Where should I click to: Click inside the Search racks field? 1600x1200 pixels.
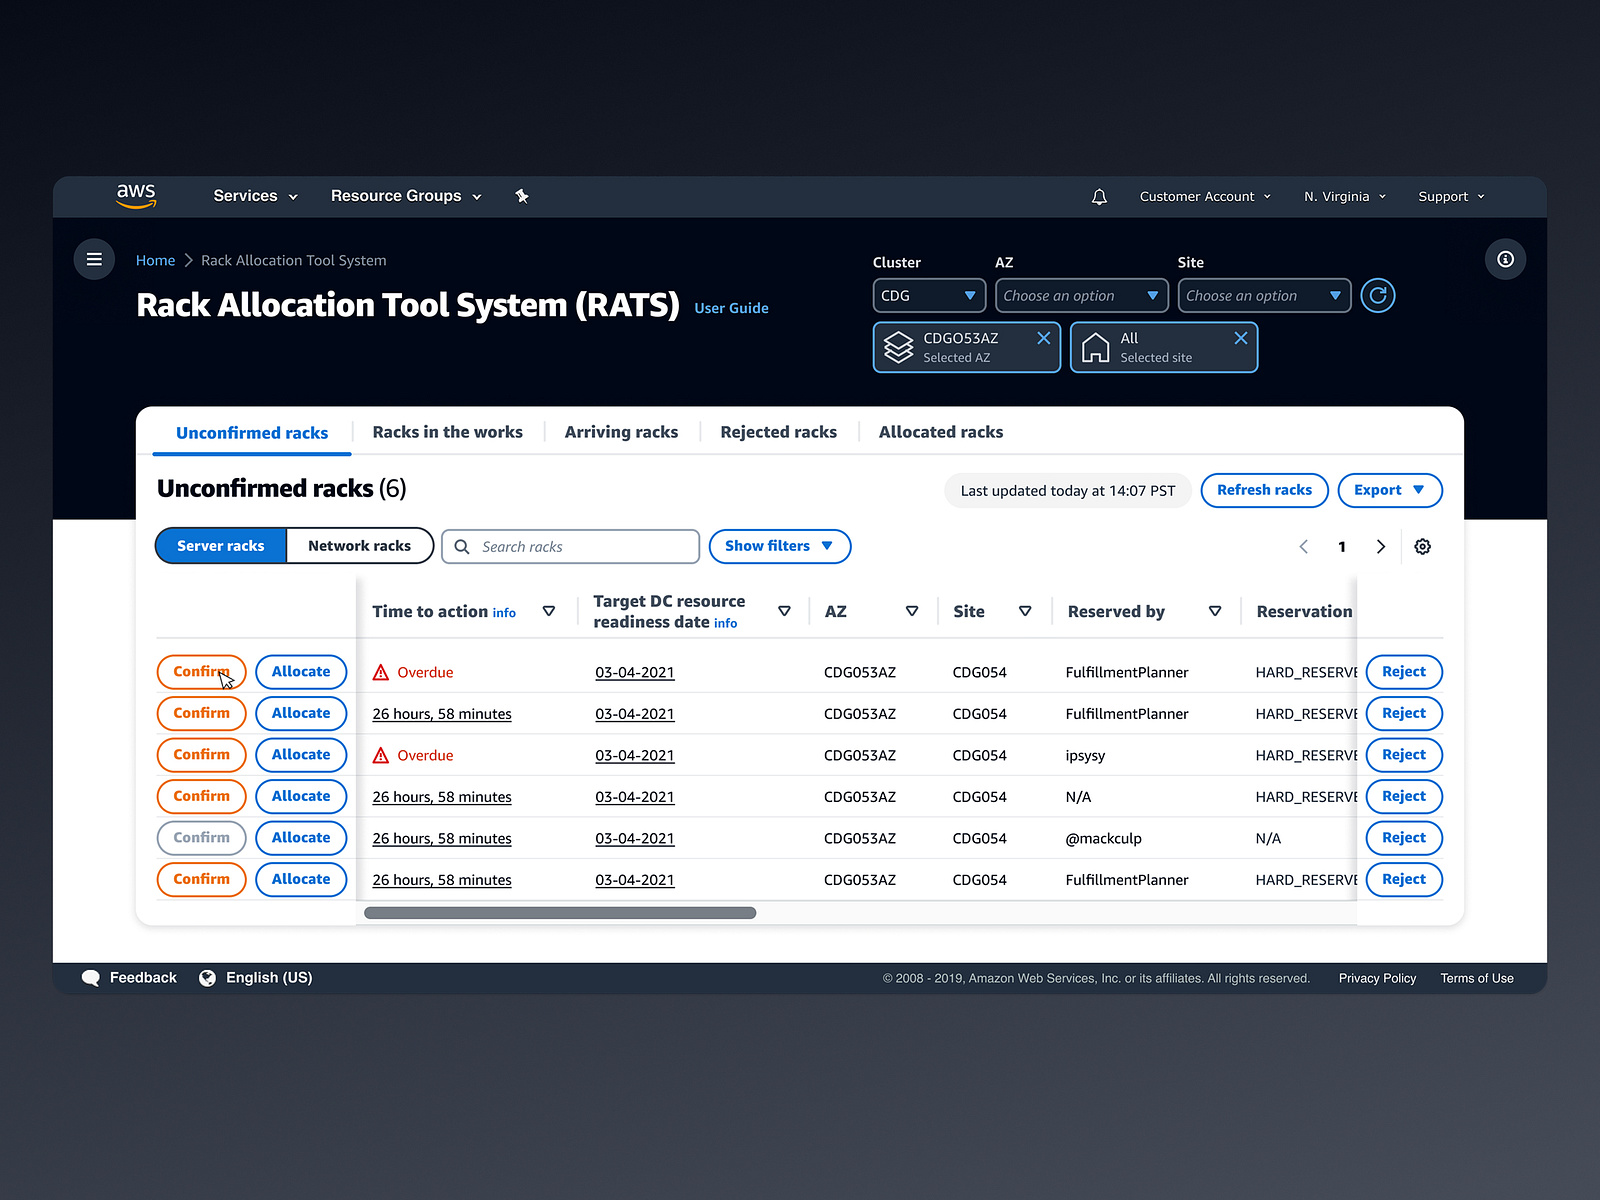coord(570,546)
